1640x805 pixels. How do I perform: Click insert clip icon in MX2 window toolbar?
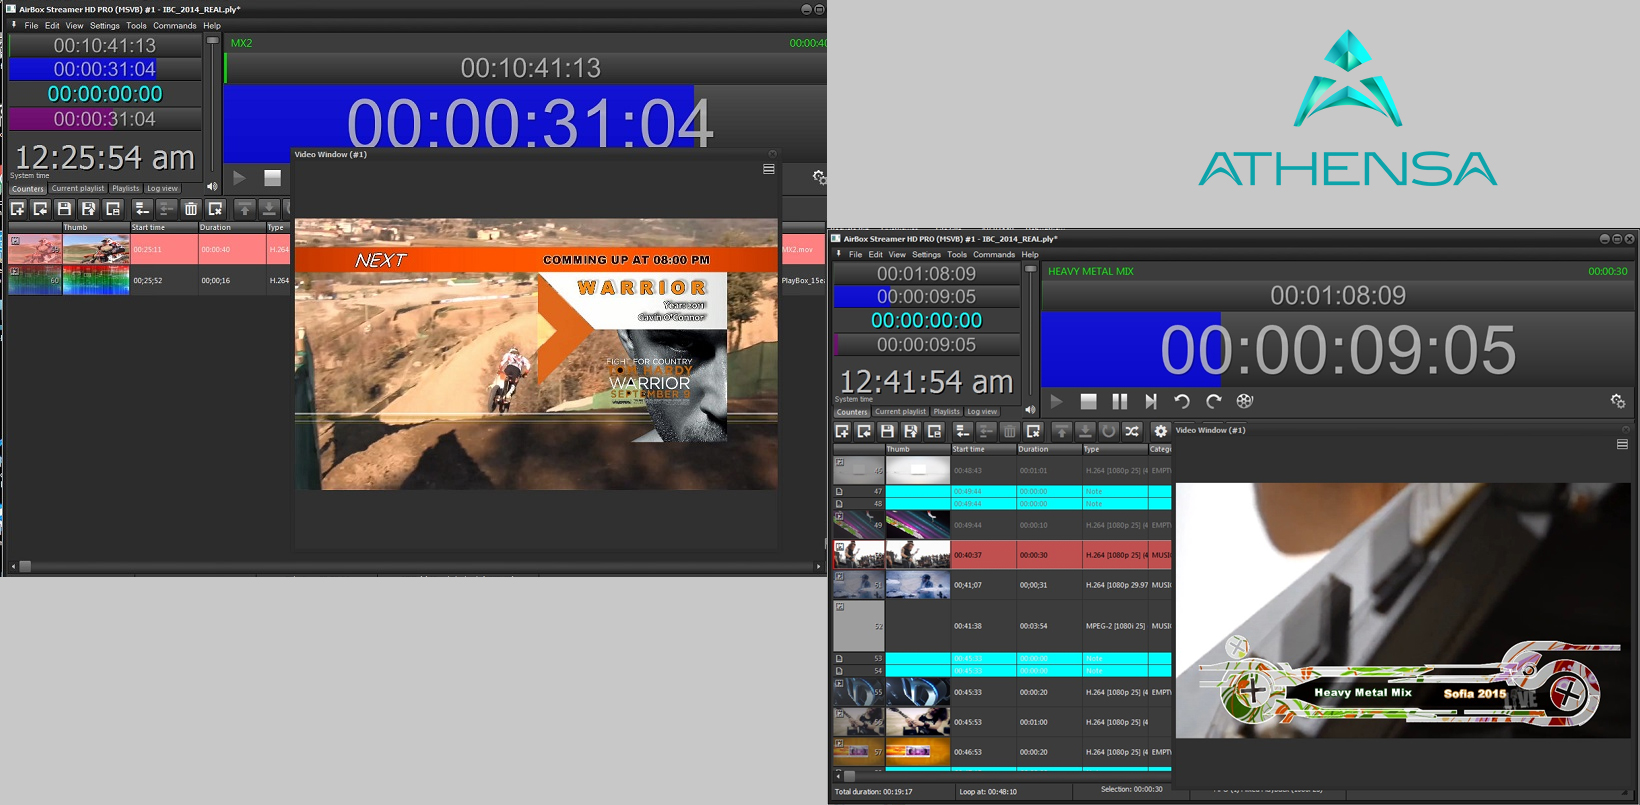coord(41,209)
